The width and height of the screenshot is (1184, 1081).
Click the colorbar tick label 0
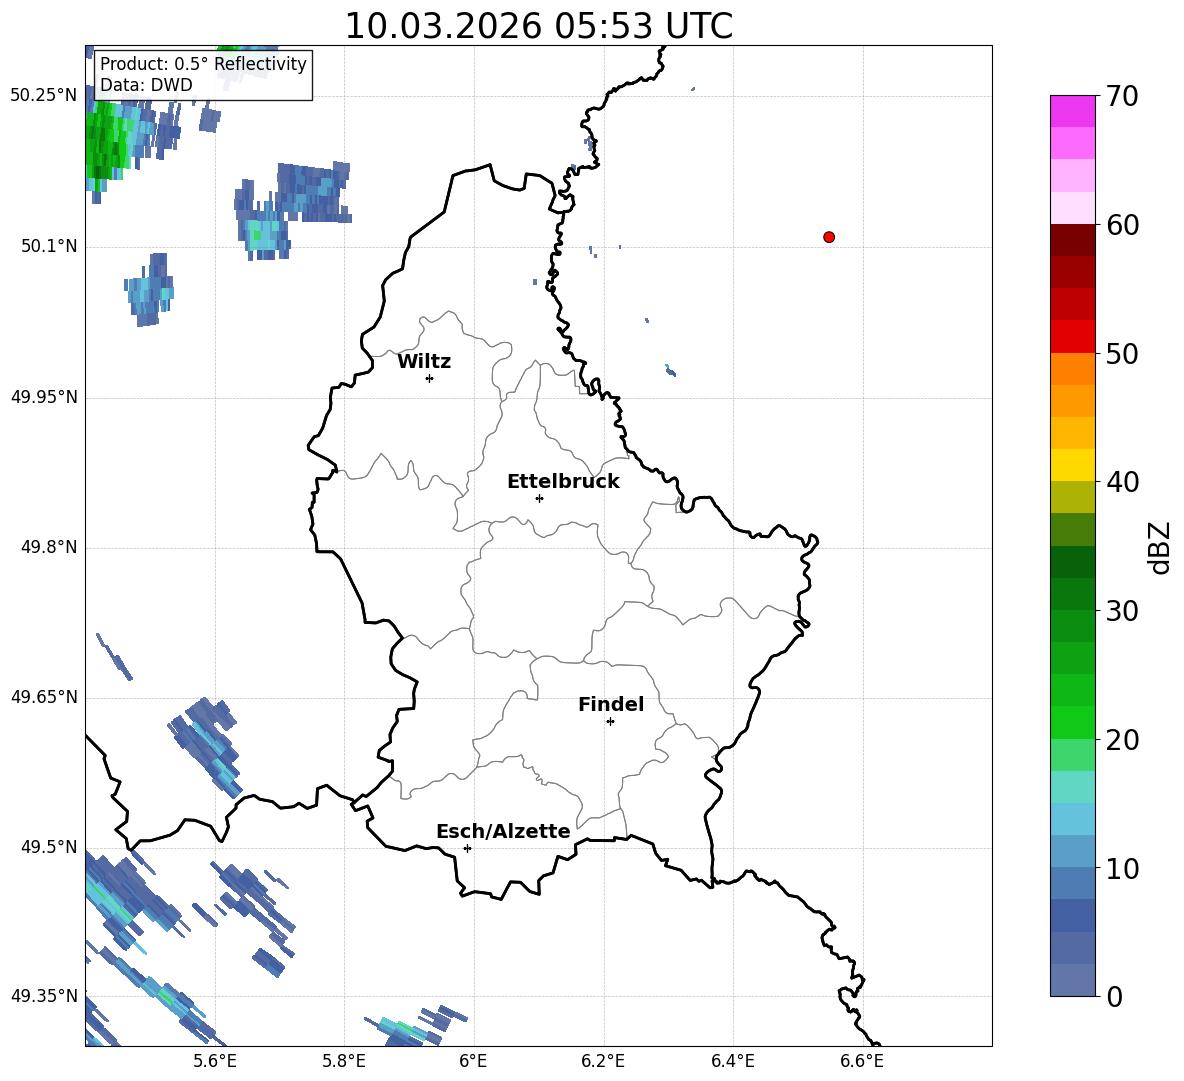tap(1114, 996)
